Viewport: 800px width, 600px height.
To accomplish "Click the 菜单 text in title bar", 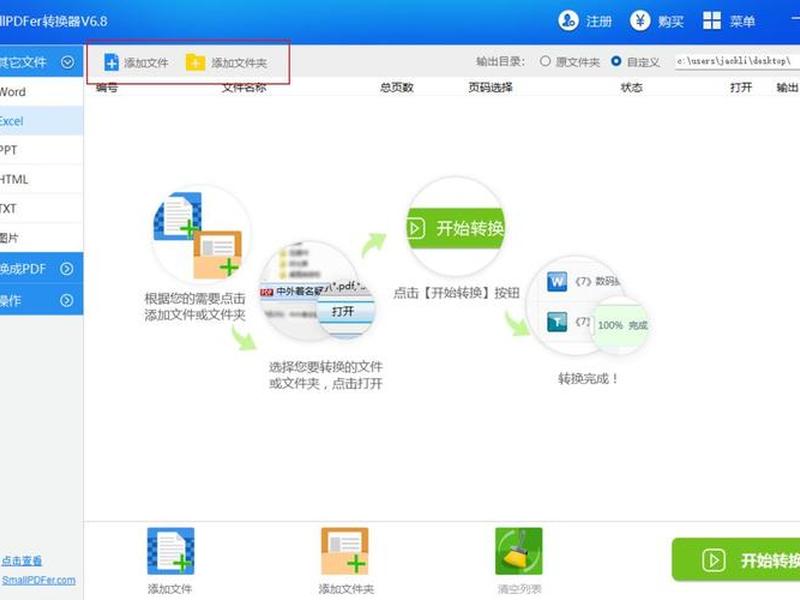I will click(742, 21).
